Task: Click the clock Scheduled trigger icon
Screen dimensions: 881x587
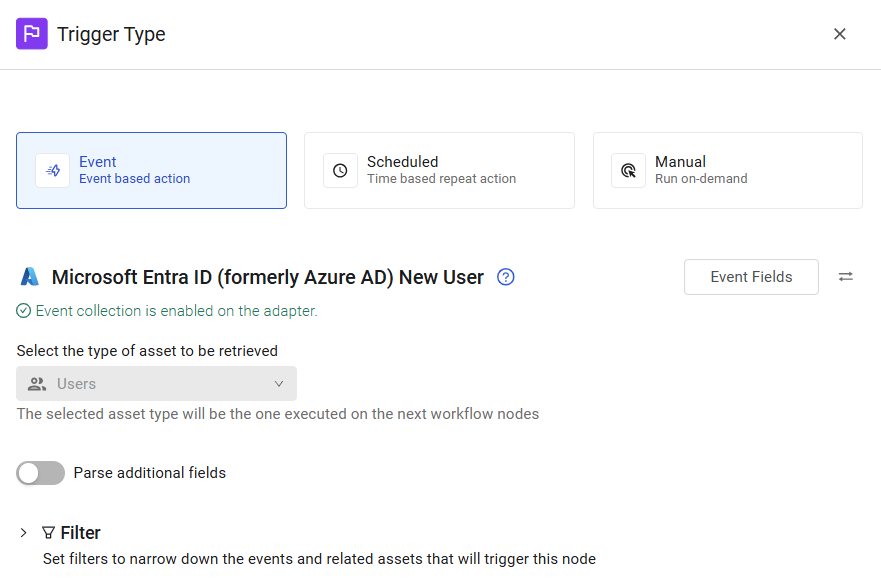Action: point(340,170)
